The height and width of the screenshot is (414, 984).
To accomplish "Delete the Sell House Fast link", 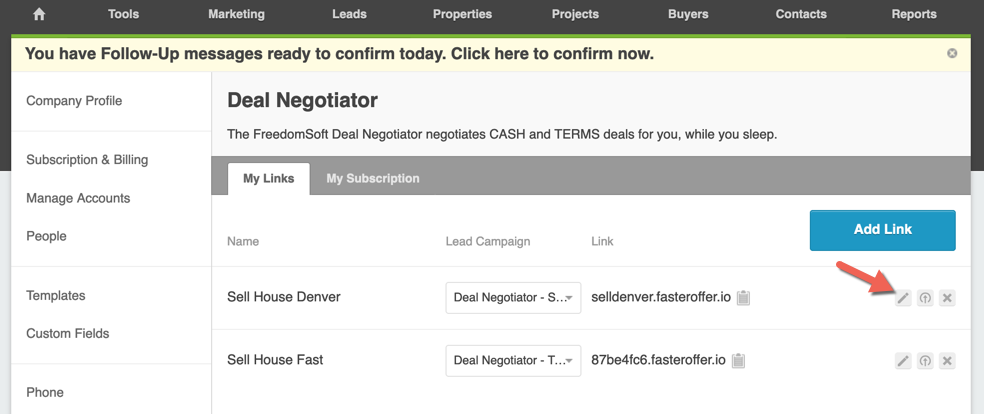I will coord(947,361).
